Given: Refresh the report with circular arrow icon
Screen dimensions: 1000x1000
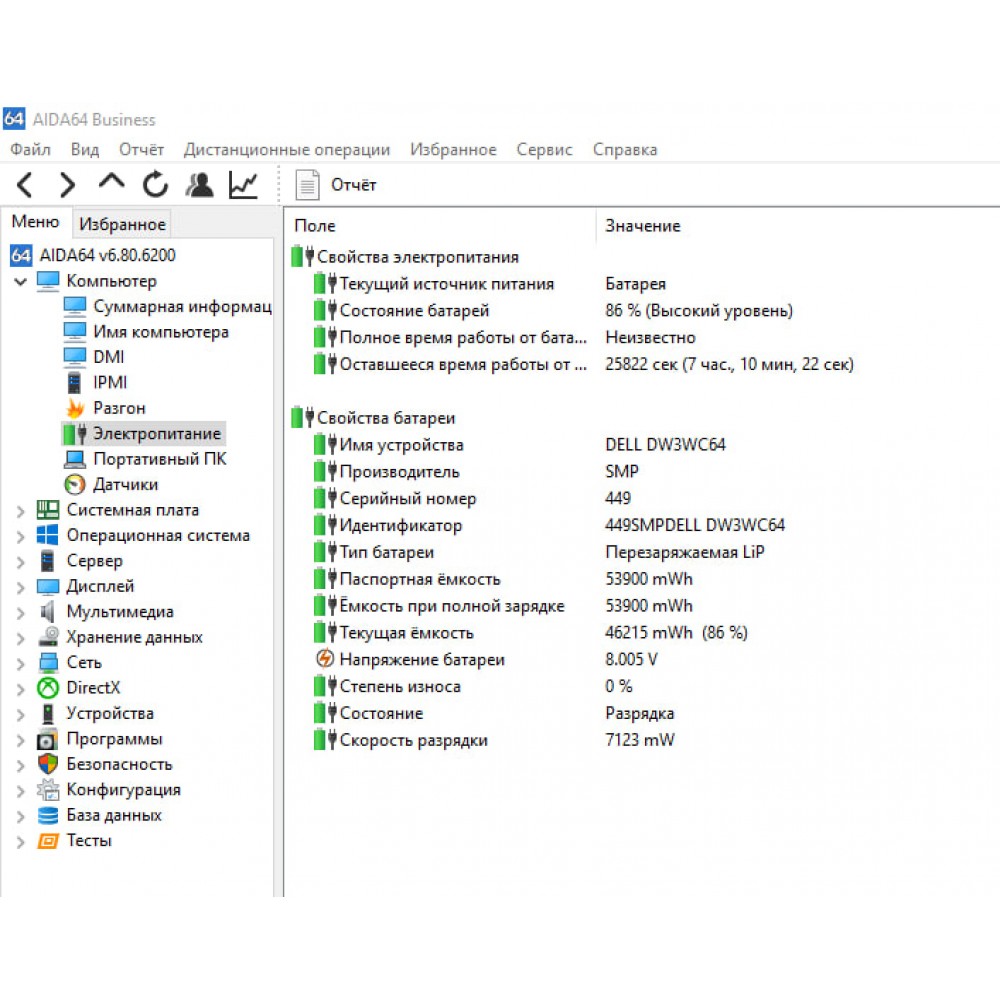Looking at the screenshot, I should tap(155, 185).
